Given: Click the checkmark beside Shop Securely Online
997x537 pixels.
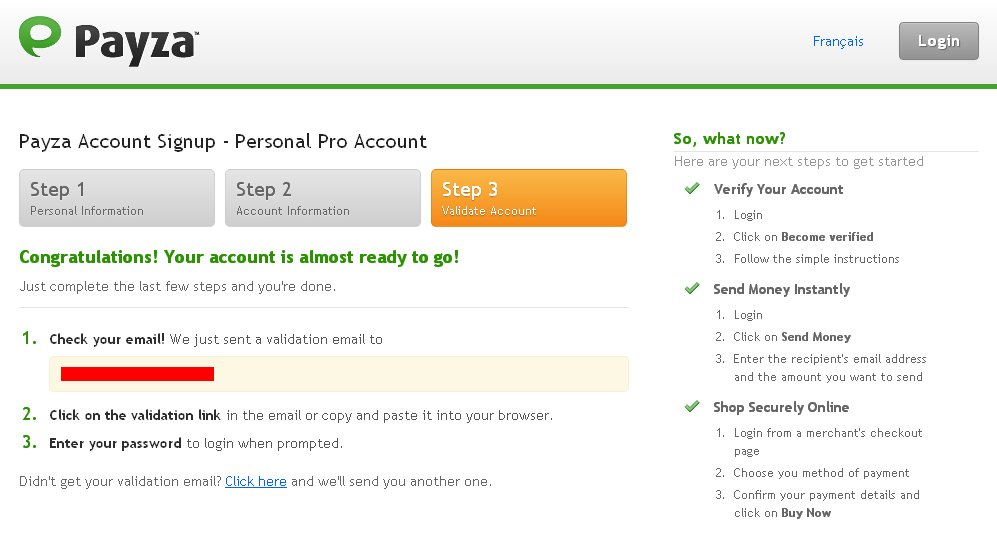Looking at the screenshot, I should [691, 406].
